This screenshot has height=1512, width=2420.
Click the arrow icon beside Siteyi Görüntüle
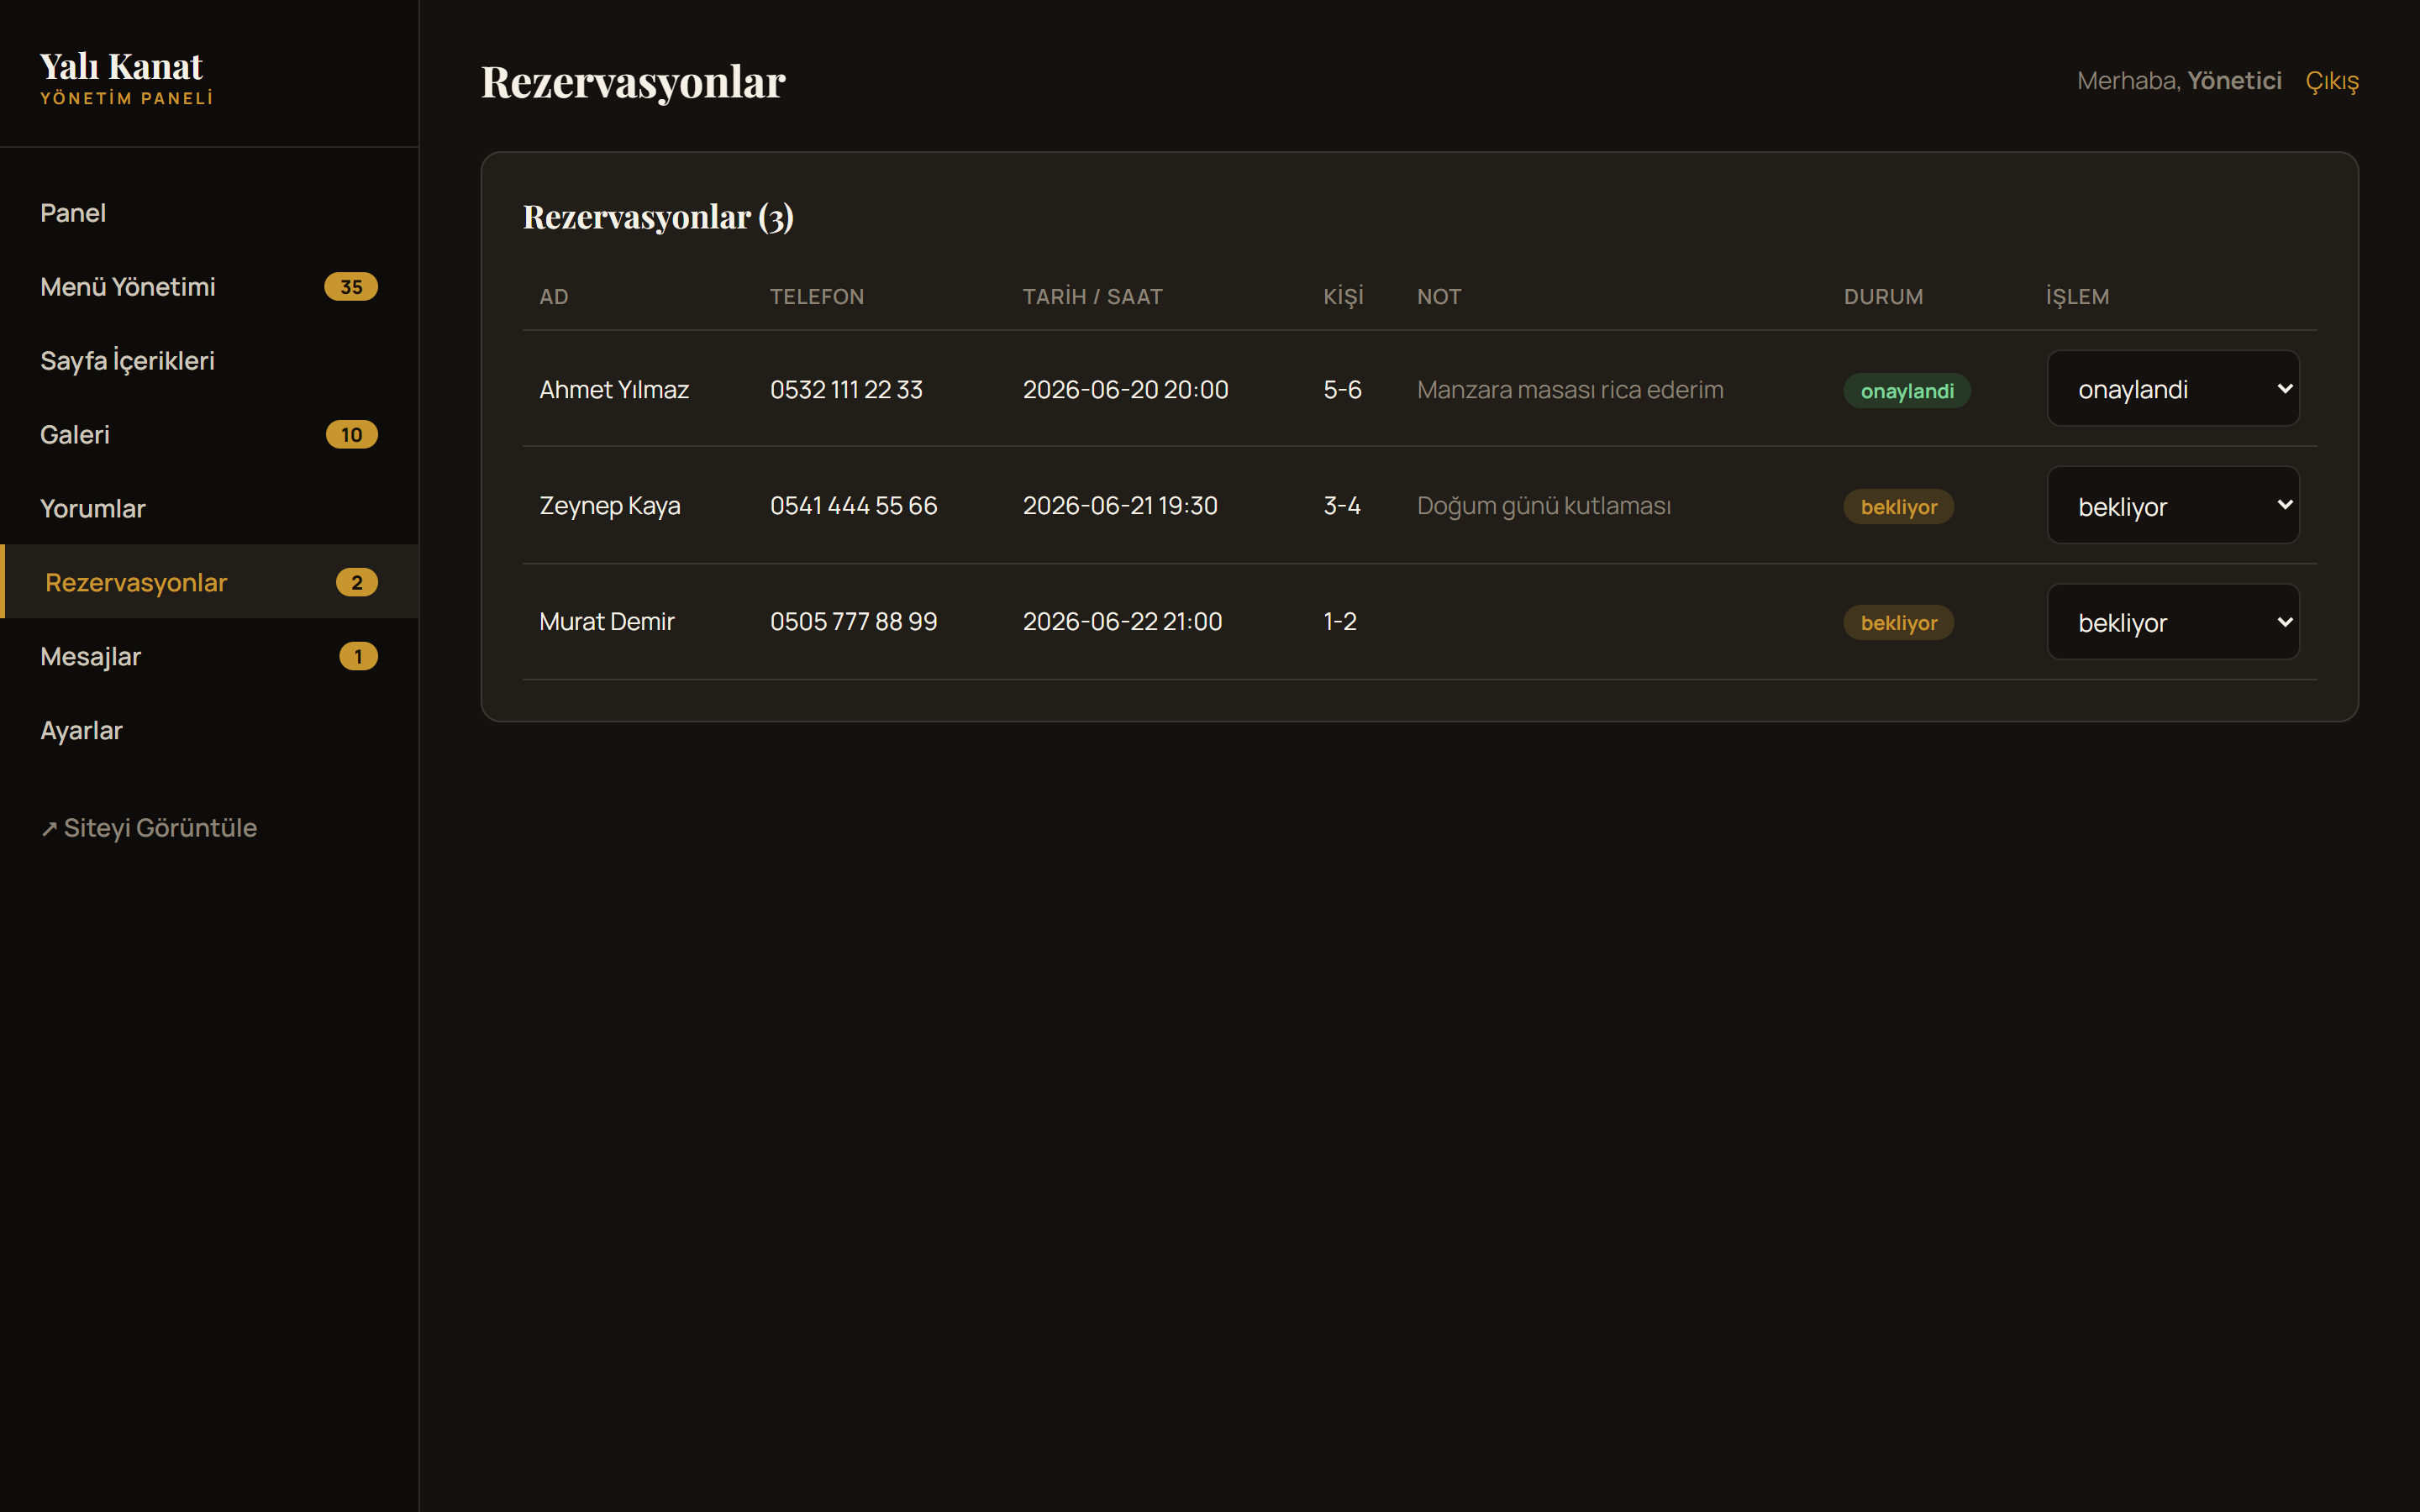point(49,829)
